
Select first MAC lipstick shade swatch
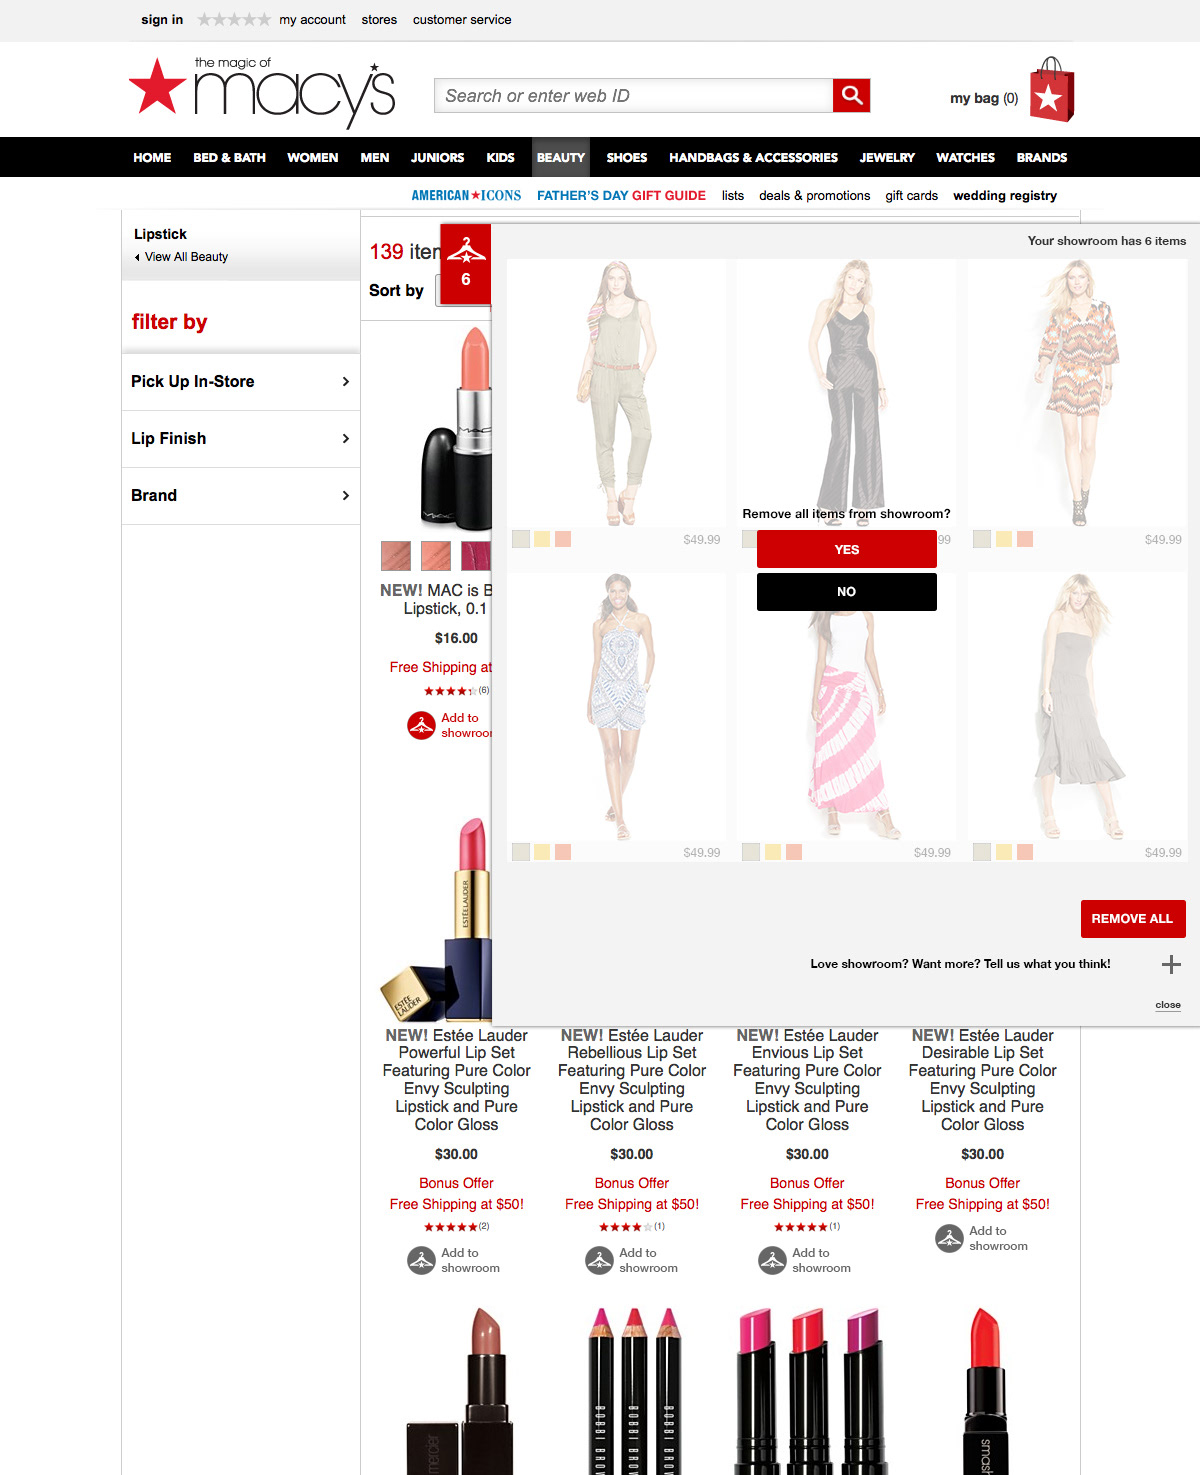pos(396,555)
